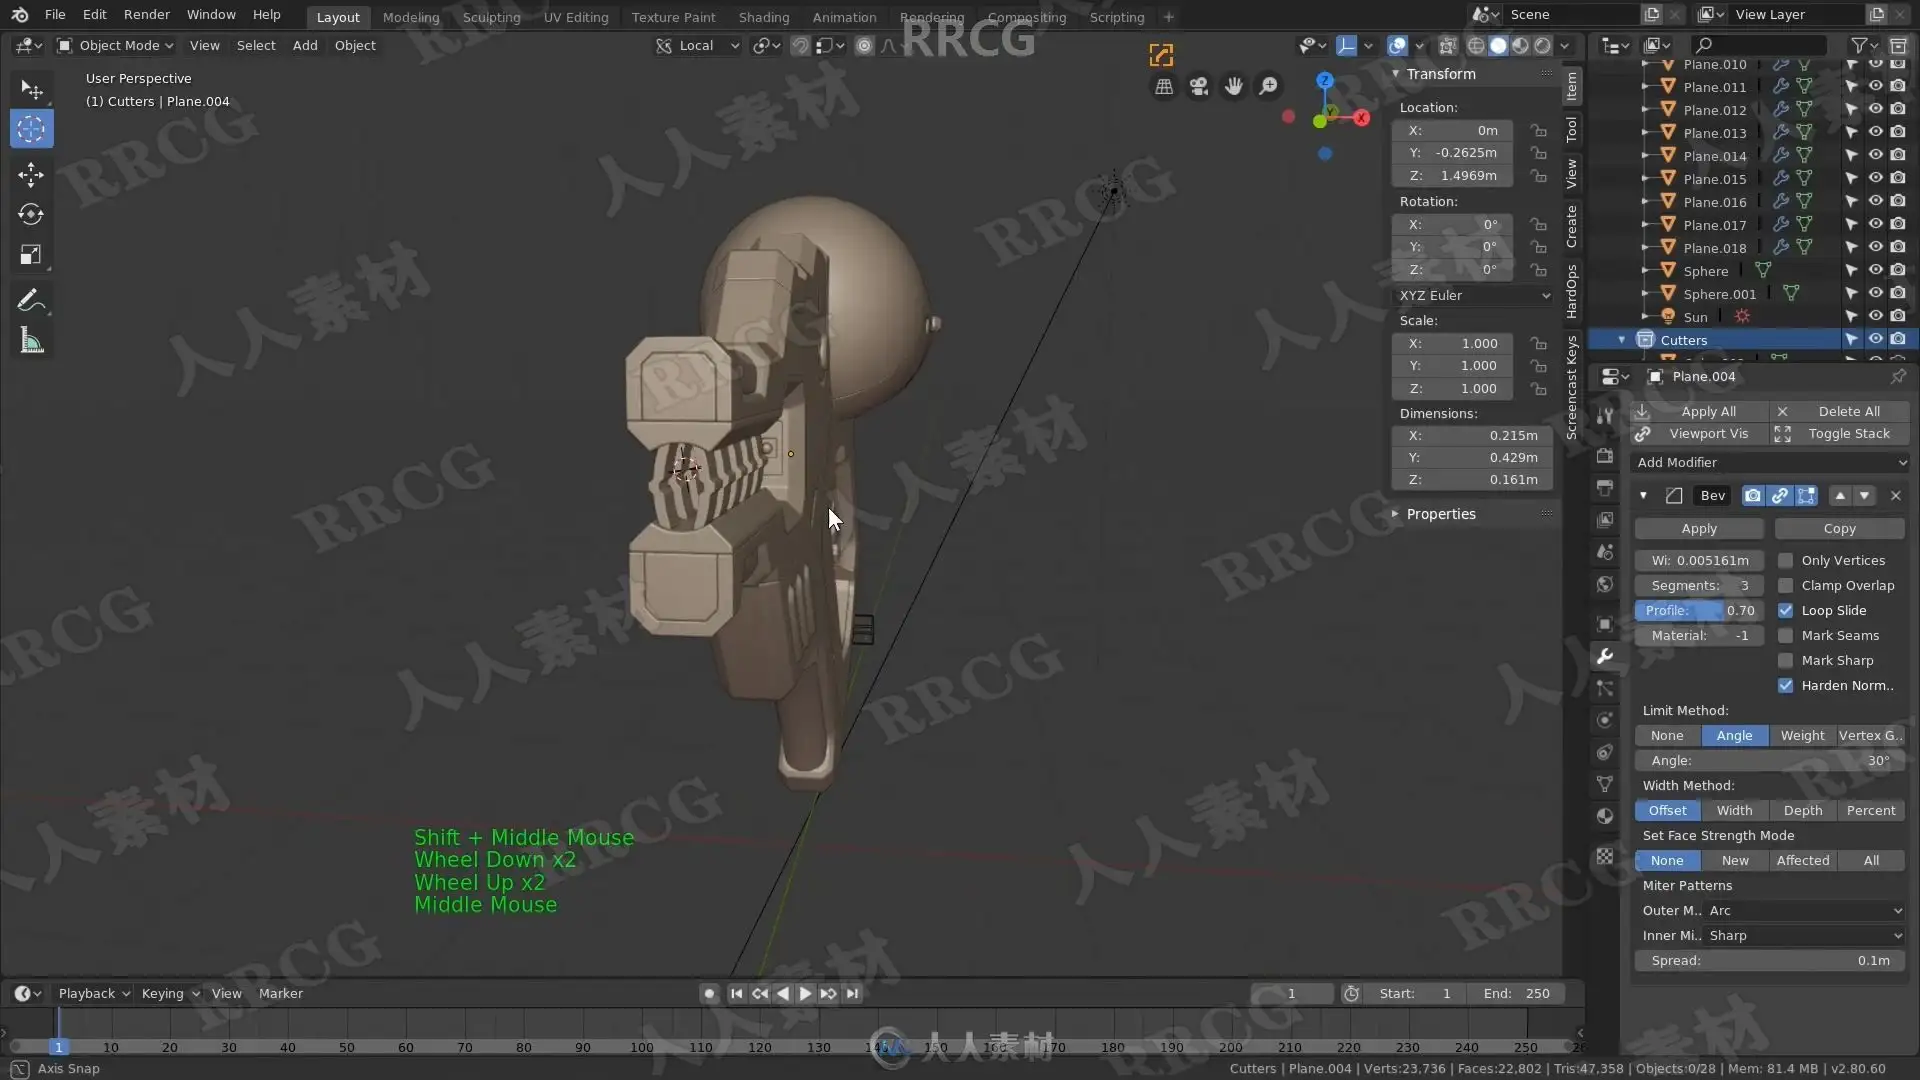This screenshot has height=1080, width=1920.
Task: Hide Sphere.001 with its eye icon
Action: [1875, 294]
